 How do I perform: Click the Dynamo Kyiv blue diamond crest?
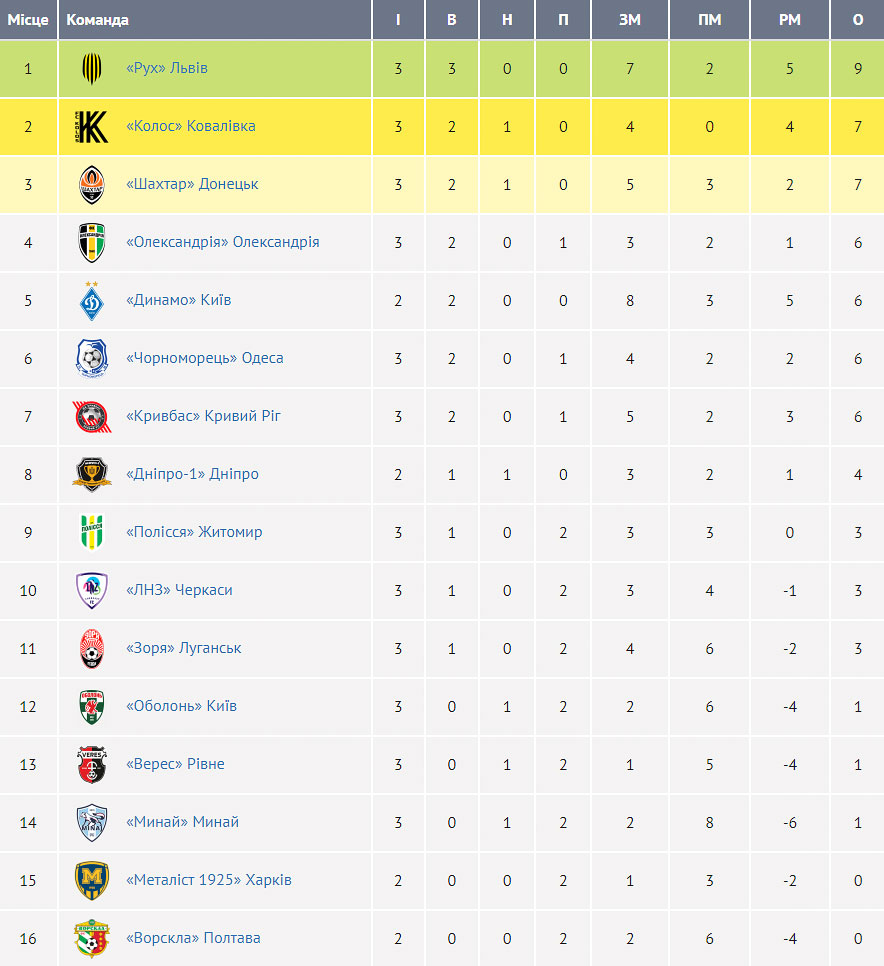pyautogui.click(x=92, y=301)
